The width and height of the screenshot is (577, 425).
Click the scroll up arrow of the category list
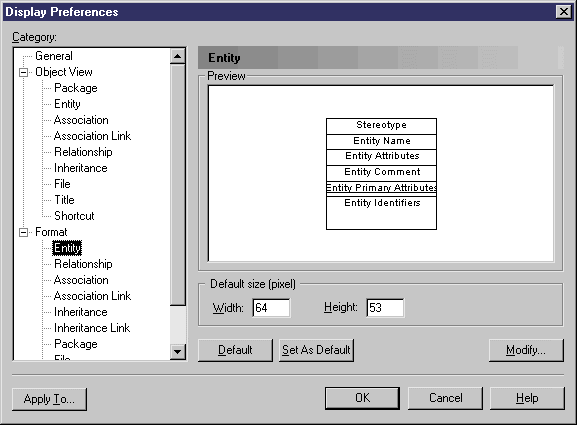178,56
